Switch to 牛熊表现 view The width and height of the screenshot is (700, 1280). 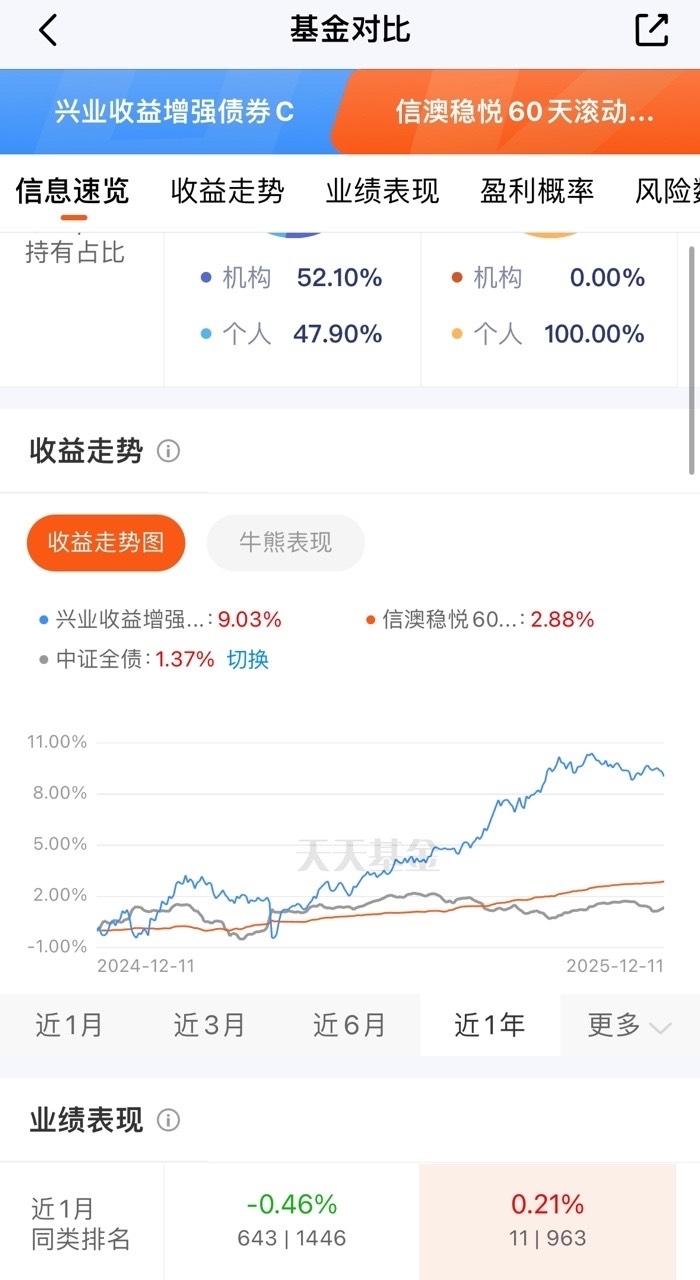click(285, 543)
